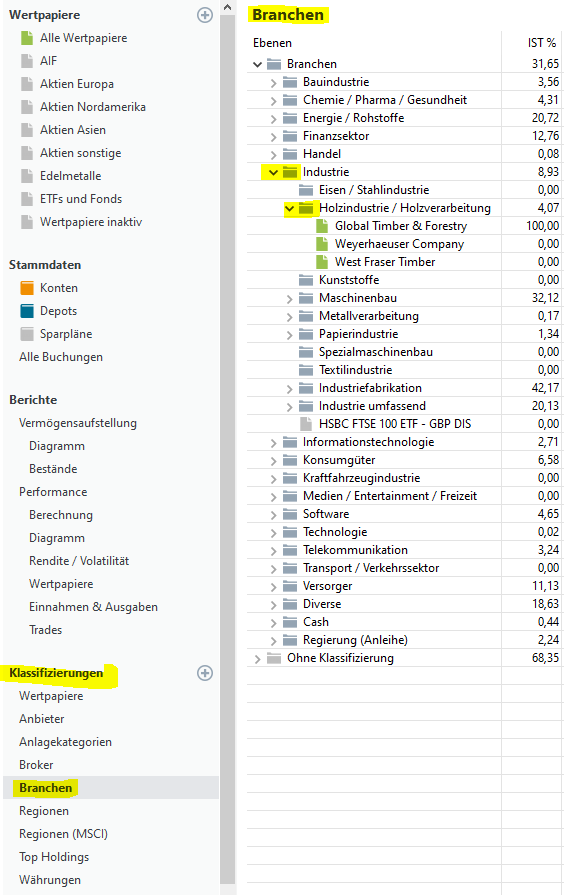Click the folder icon of Spezialmaschinenbau

point(306,352)
